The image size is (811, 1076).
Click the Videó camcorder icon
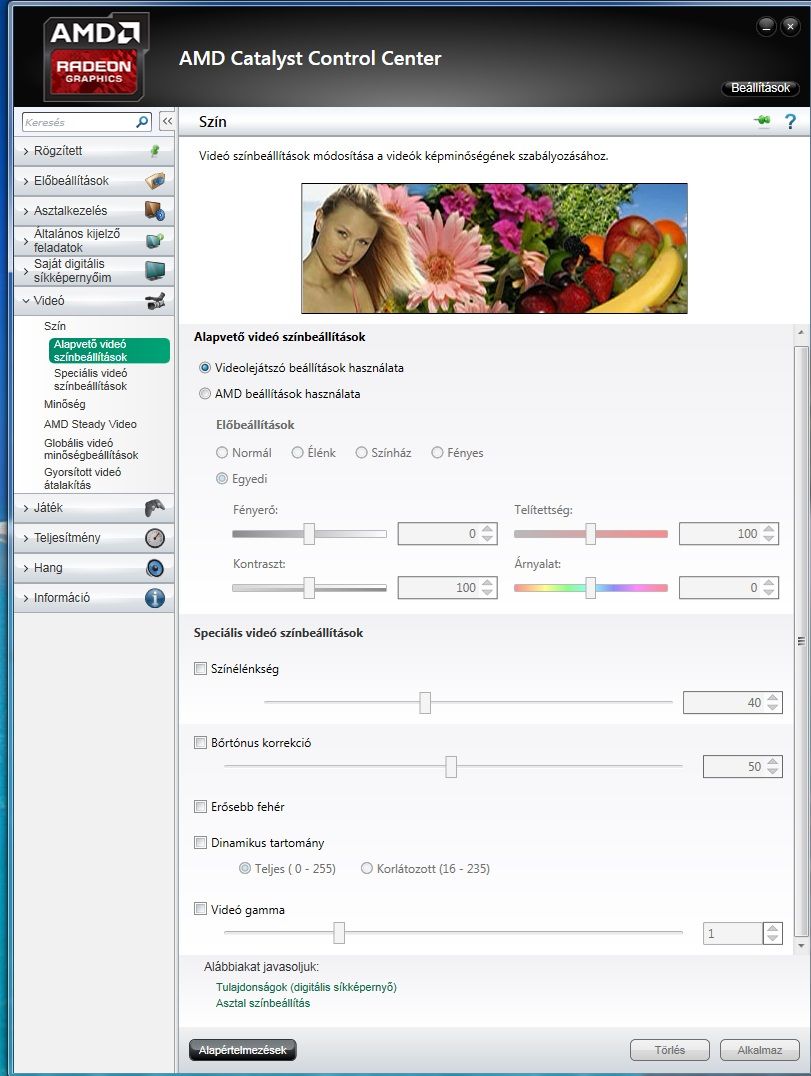point(155,301)
